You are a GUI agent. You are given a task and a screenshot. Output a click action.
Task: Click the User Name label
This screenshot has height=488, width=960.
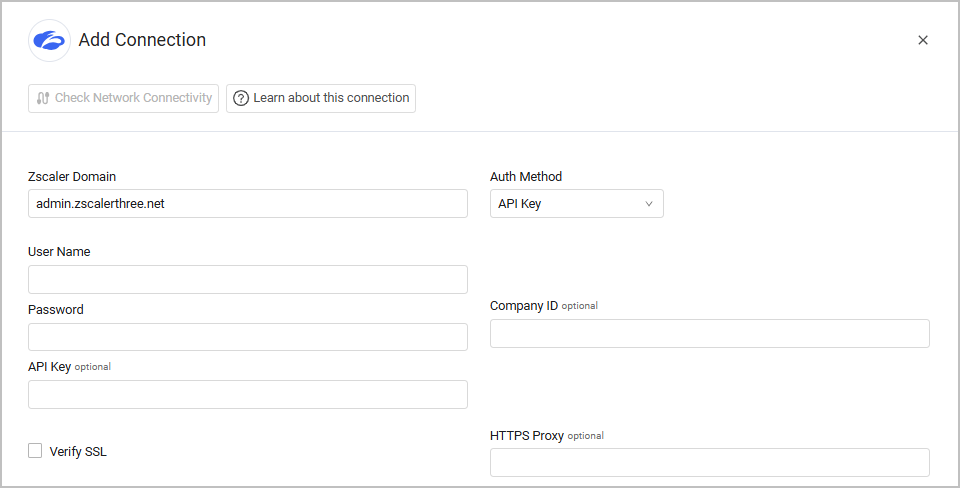pos(59,252)
